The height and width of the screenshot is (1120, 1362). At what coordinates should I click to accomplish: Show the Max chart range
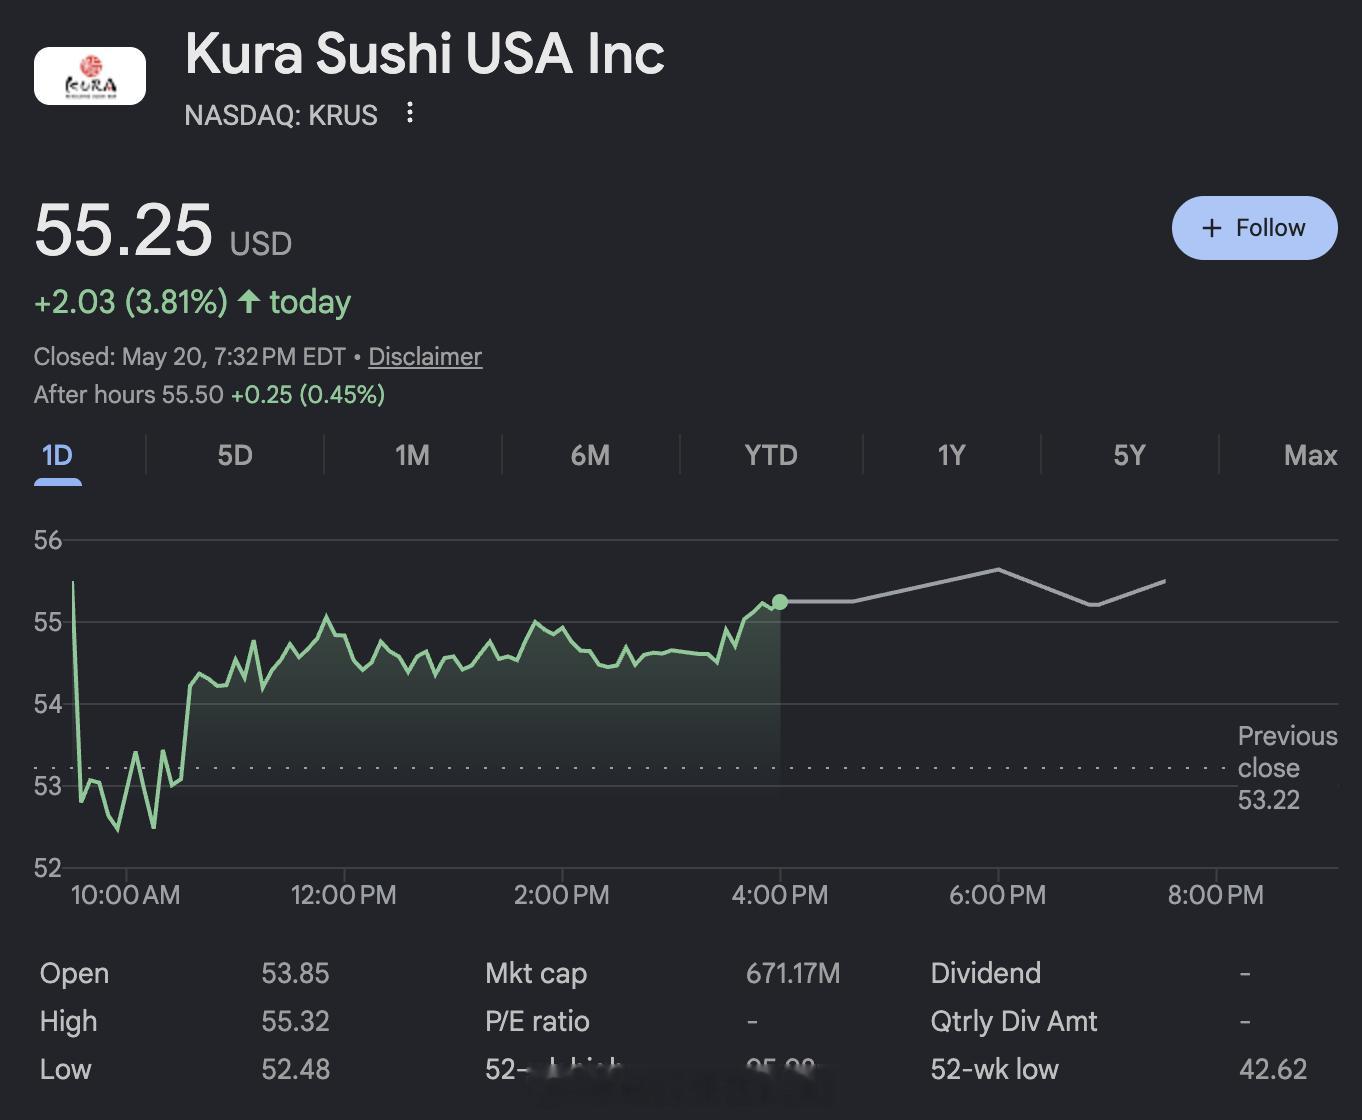(x=1310, y=456)
